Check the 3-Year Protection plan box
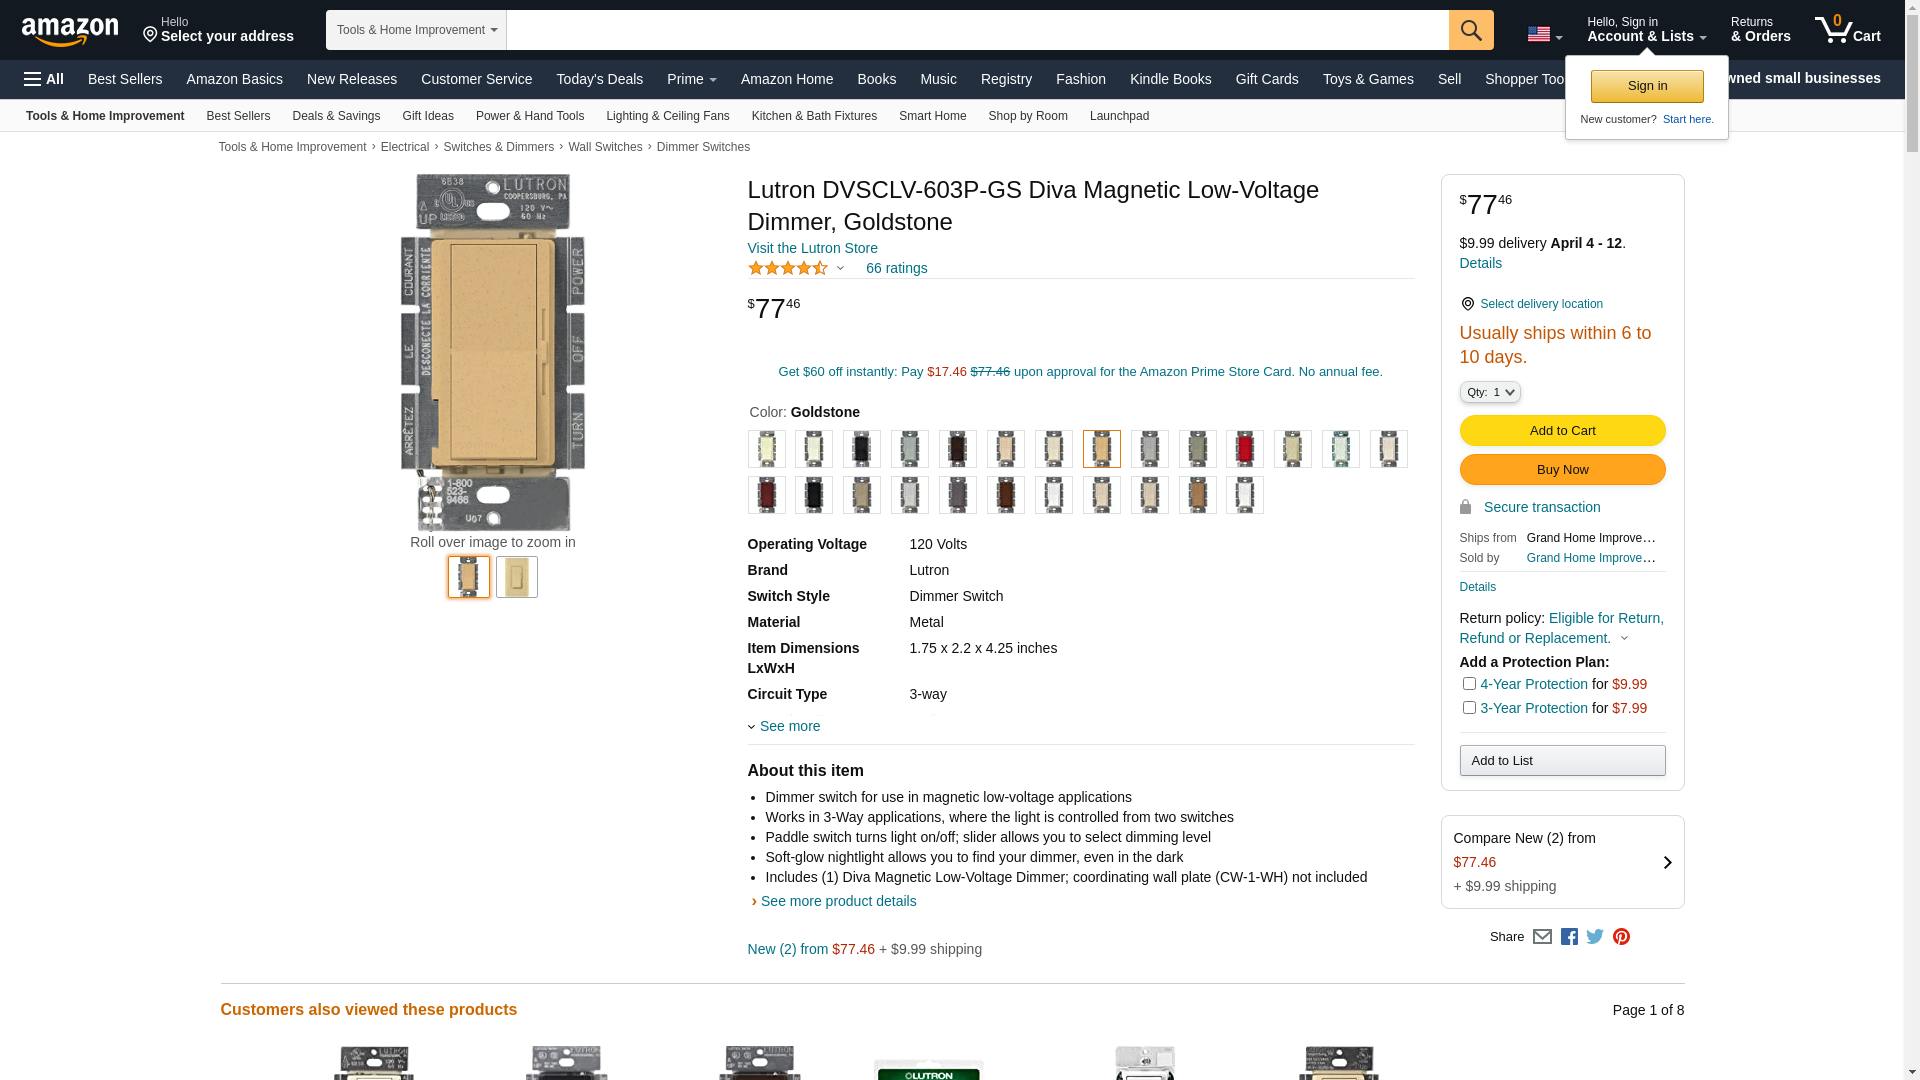Screen dimensions: 1920x1080 point(1469,708)
